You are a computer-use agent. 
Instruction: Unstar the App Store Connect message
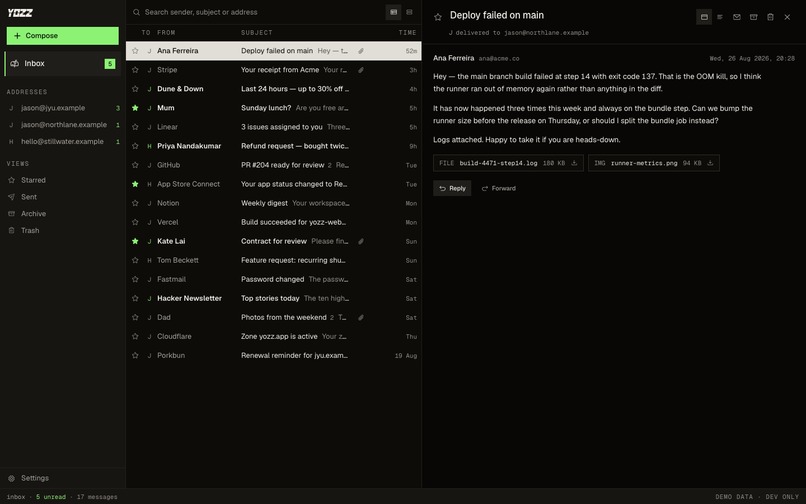[x=135, y=184]
